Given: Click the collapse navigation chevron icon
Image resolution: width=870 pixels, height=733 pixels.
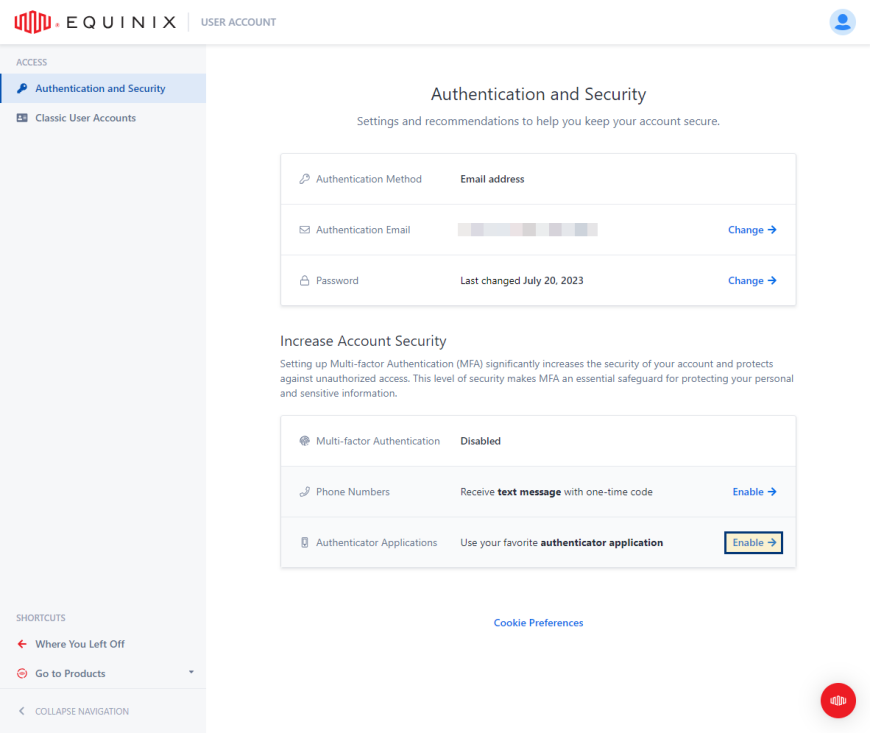Looking at the screenshot, I should 22,711.
